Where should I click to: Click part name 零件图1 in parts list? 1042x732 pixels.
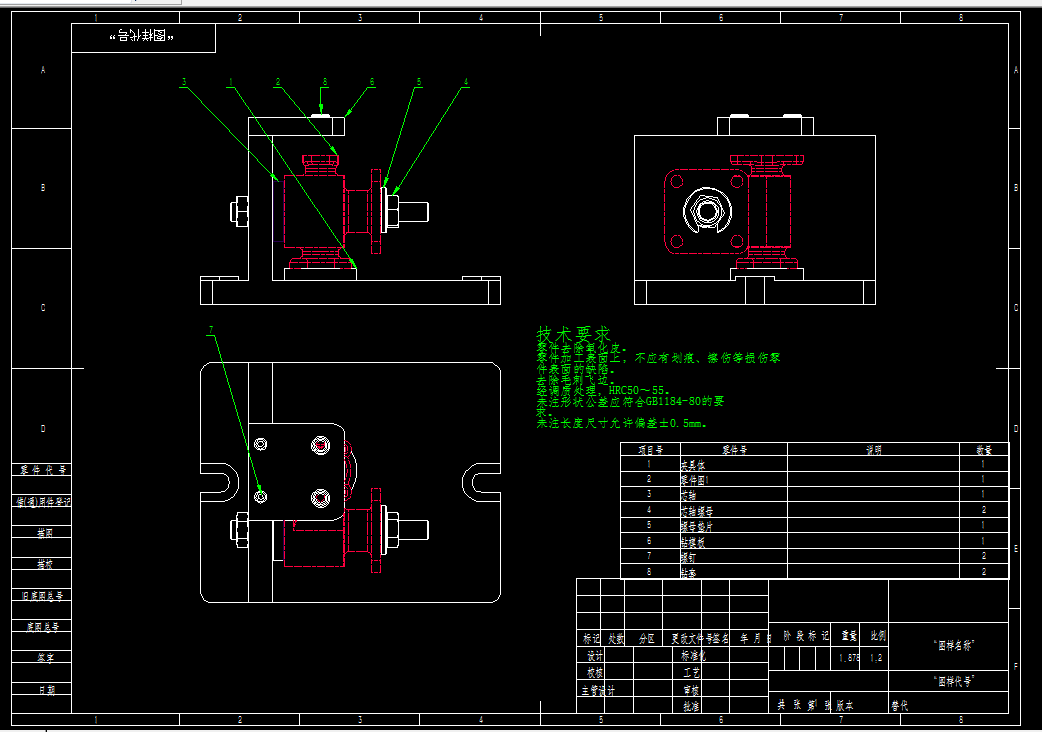coord(694,480)
